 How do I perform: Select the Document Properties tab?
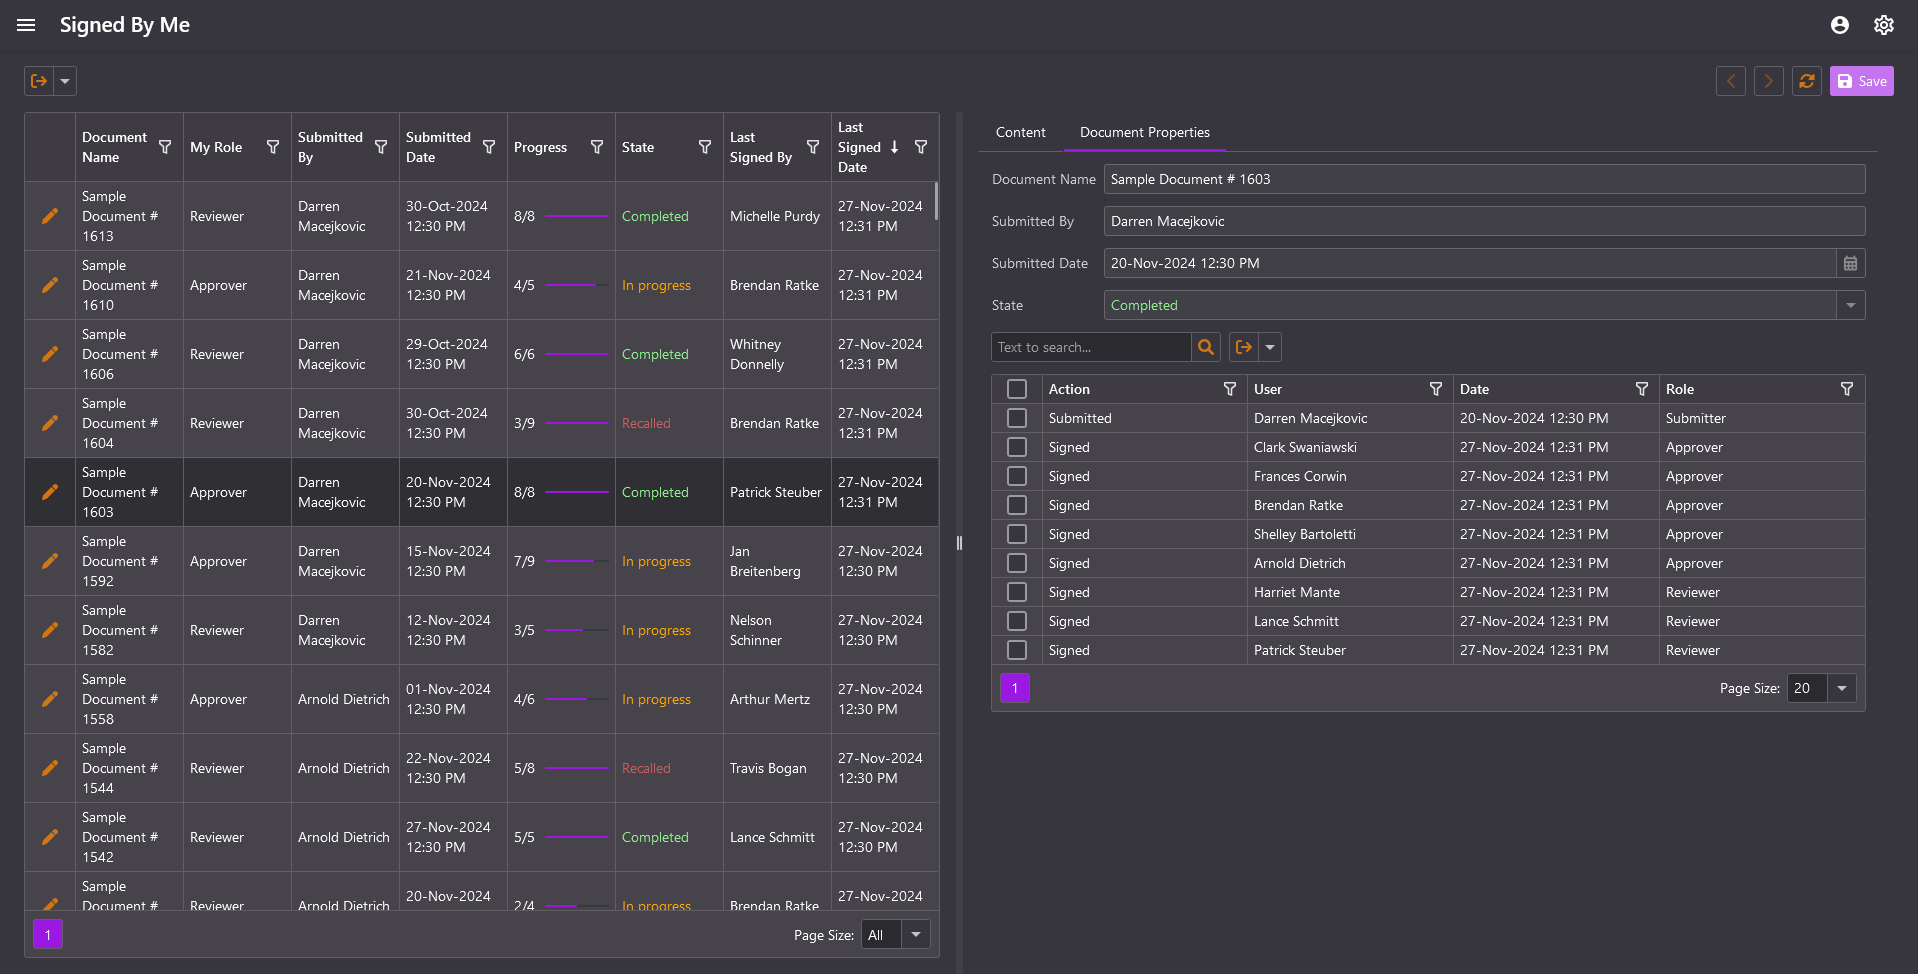click(1144, 132)
